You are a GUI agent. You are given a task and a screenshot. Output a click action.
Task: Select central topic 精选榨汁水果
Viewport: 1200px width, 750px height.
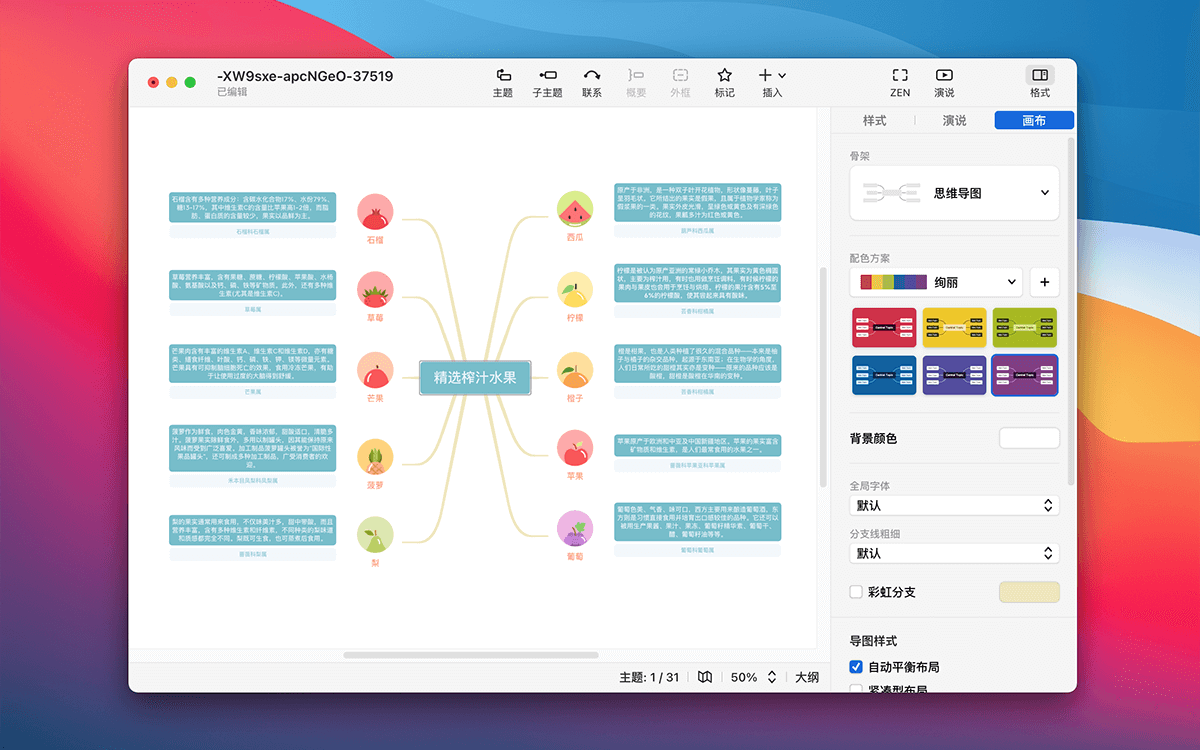475,378
